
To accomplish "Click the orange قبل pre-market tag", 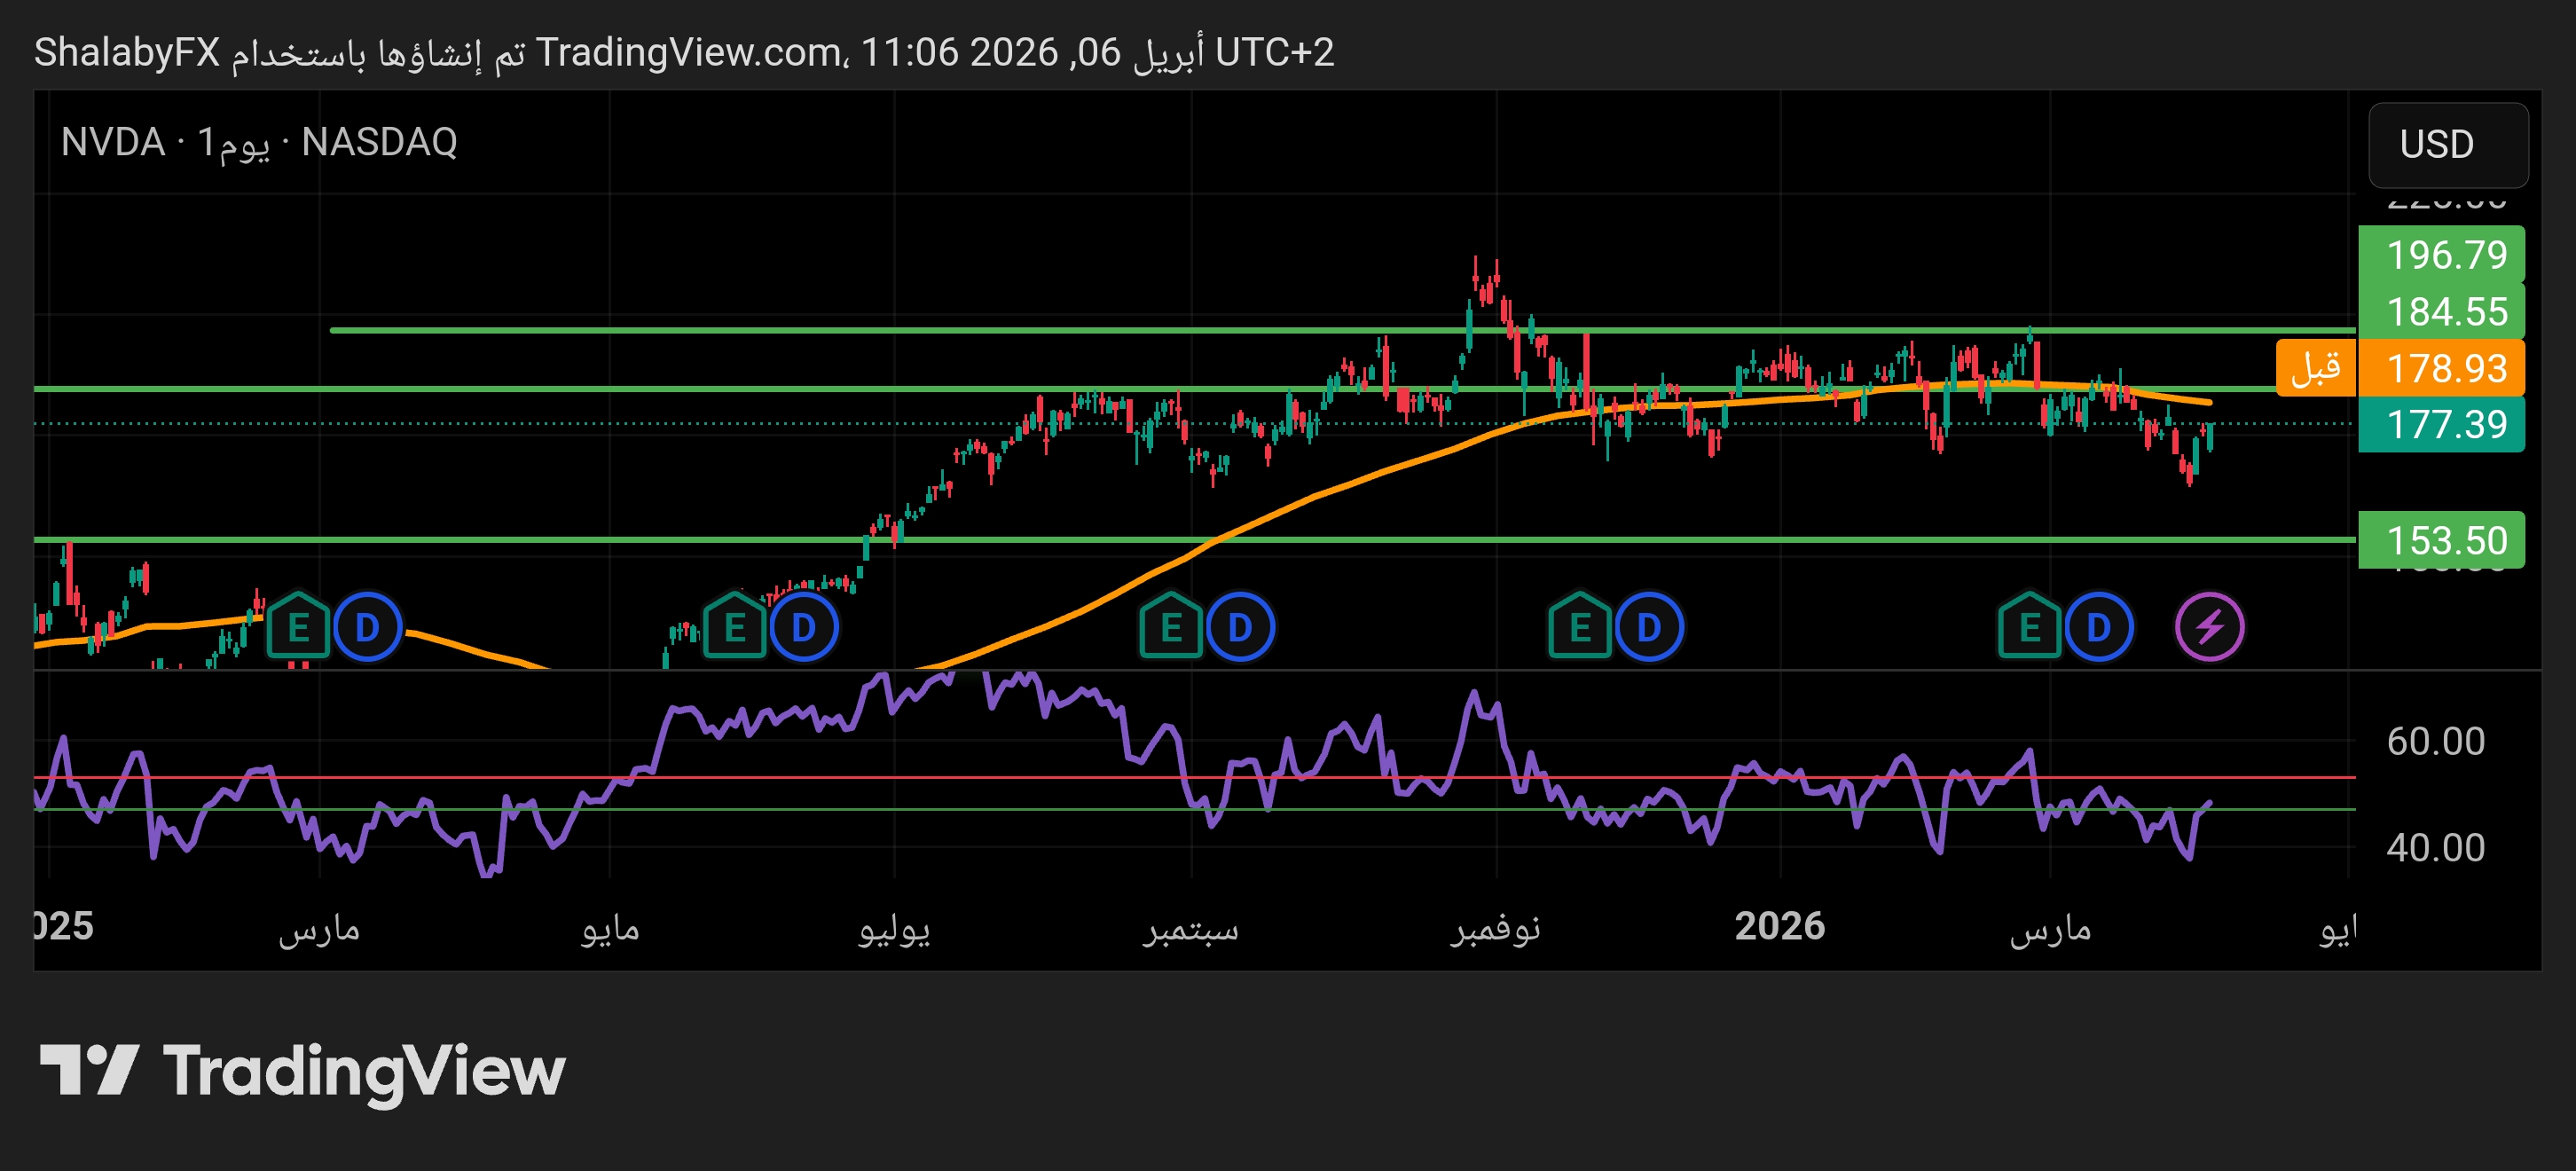I will pos(2316,368).
